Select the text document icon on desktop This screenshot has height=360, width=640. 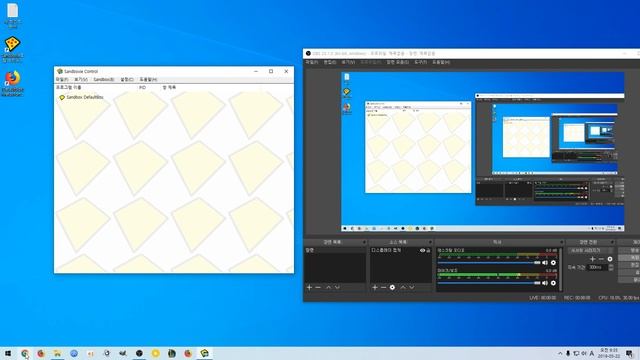click(13, 16)
